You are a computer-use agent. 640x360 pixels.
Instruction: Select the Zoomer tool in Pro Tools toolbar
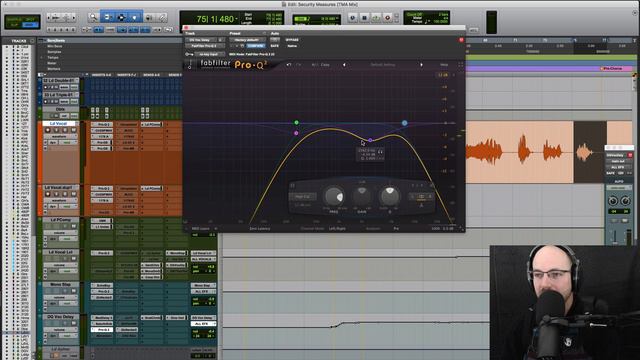pyautogui.click(x=93, y=17)
